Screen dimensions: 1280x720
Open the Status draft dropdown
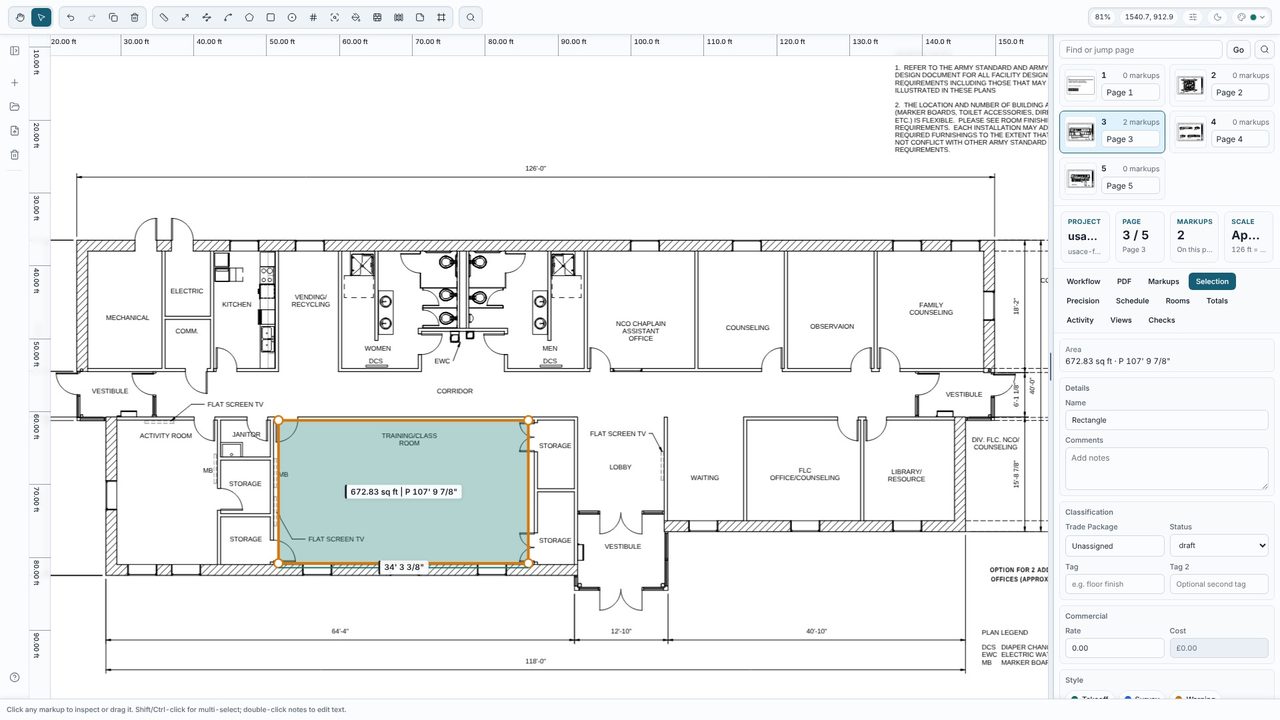(x=1219, y=545)
